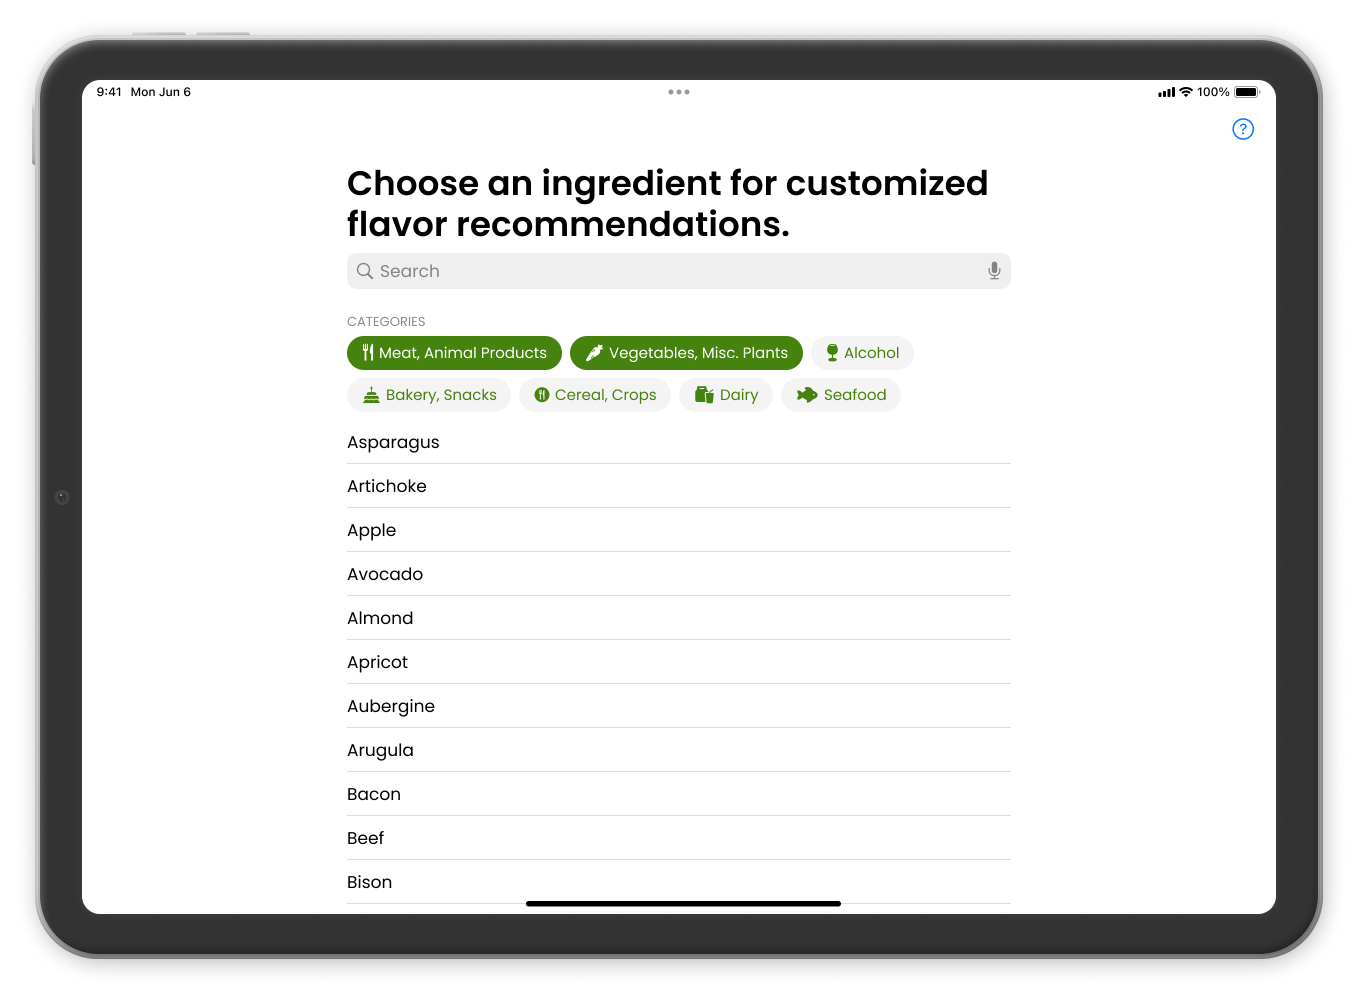Turn off Vegetables, Misc. Plants filter
Screen dimensions: 1358x994
pyautogui.click(x=686, y=353)
